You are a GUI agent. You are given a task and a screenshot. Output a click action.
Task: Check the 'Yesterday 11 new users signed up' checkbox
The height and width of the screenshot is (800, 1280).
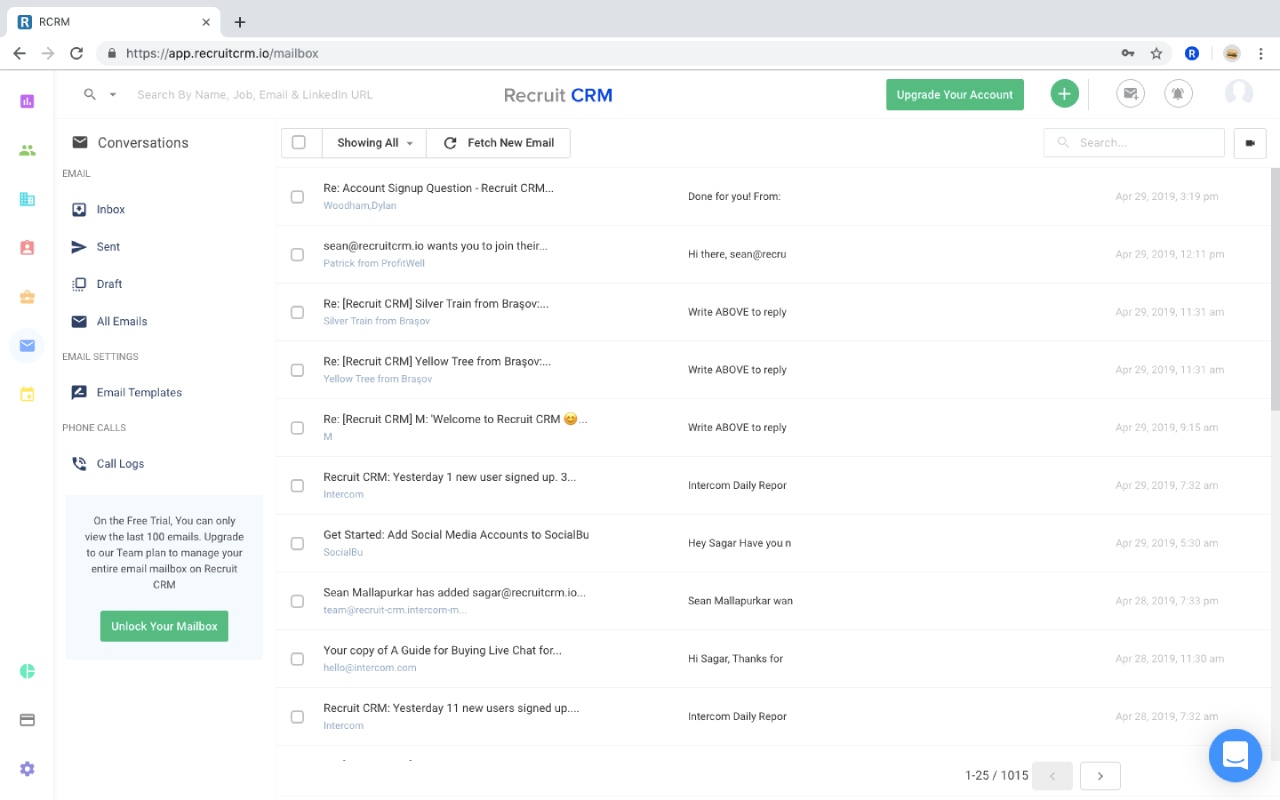pos(297,717)
